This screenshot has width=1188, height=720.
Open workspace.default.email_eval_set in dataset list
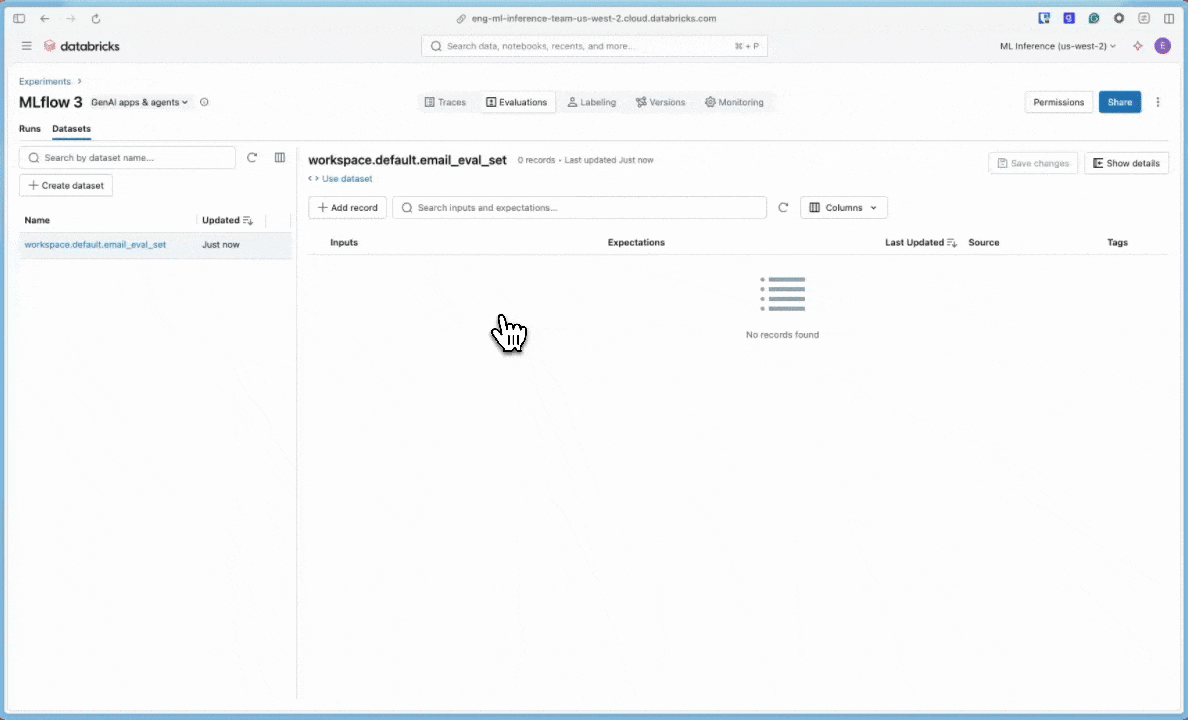pyautogui.click(x=95, y=245)
